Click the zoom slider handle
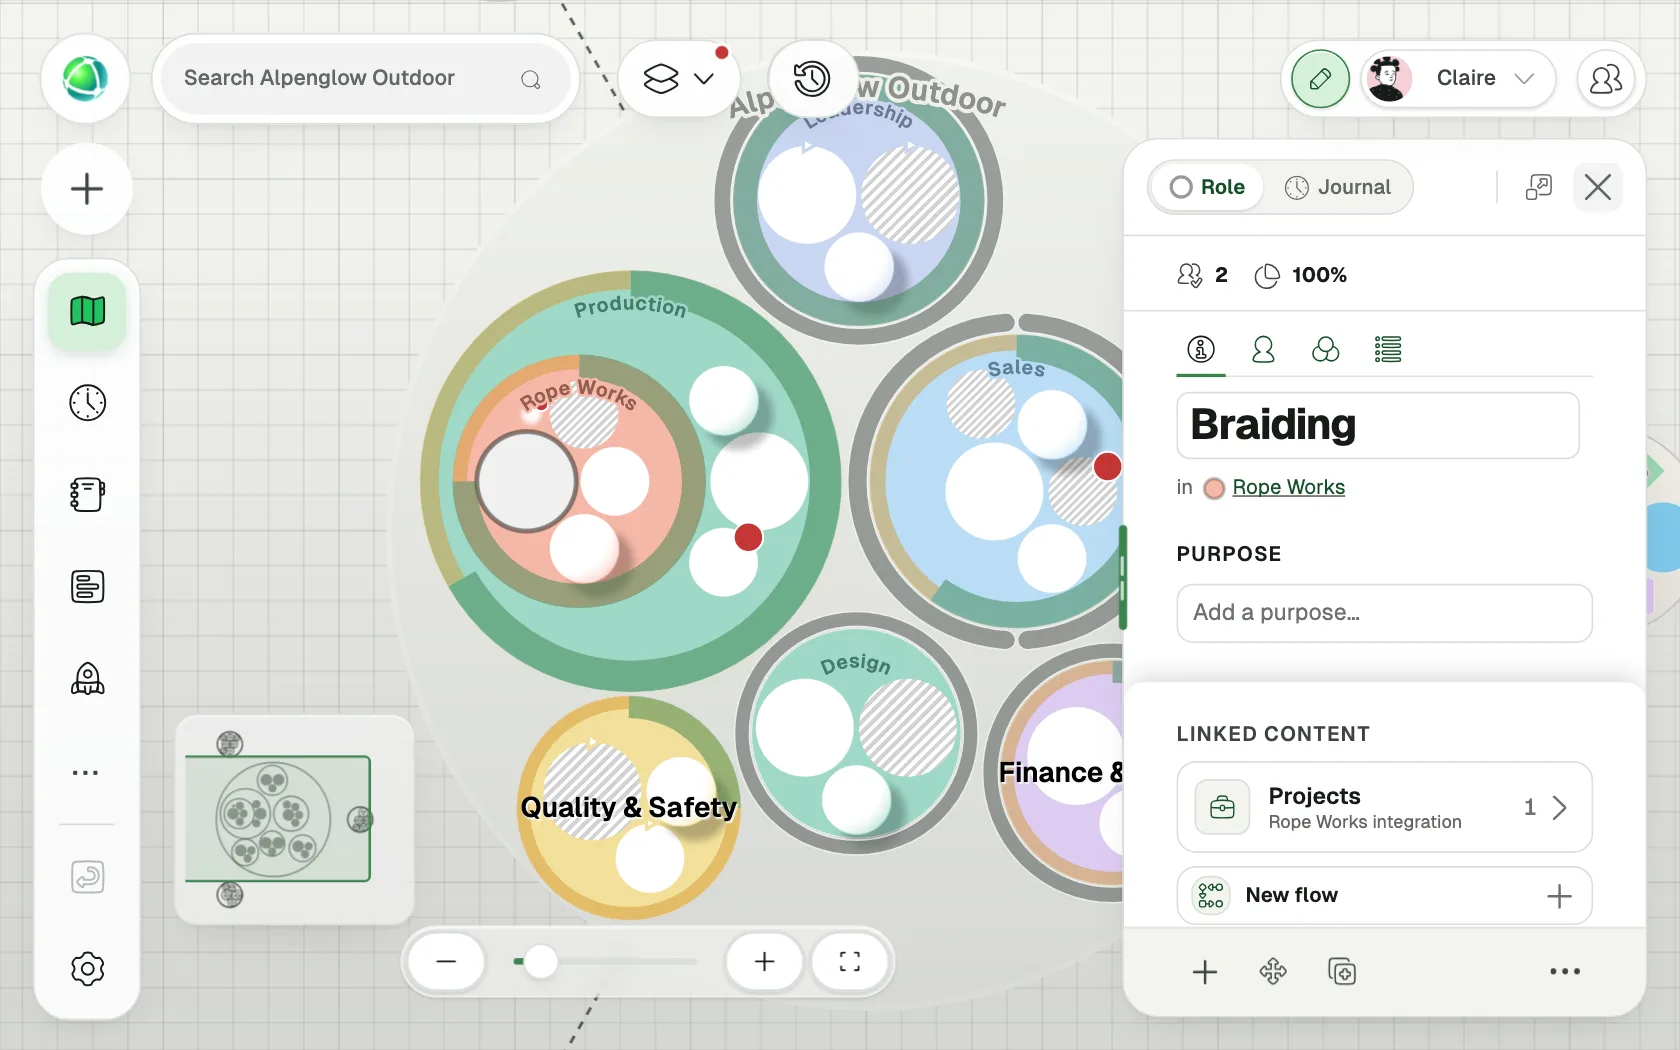The image size is (1680, 1050). (x=541, y=962)
